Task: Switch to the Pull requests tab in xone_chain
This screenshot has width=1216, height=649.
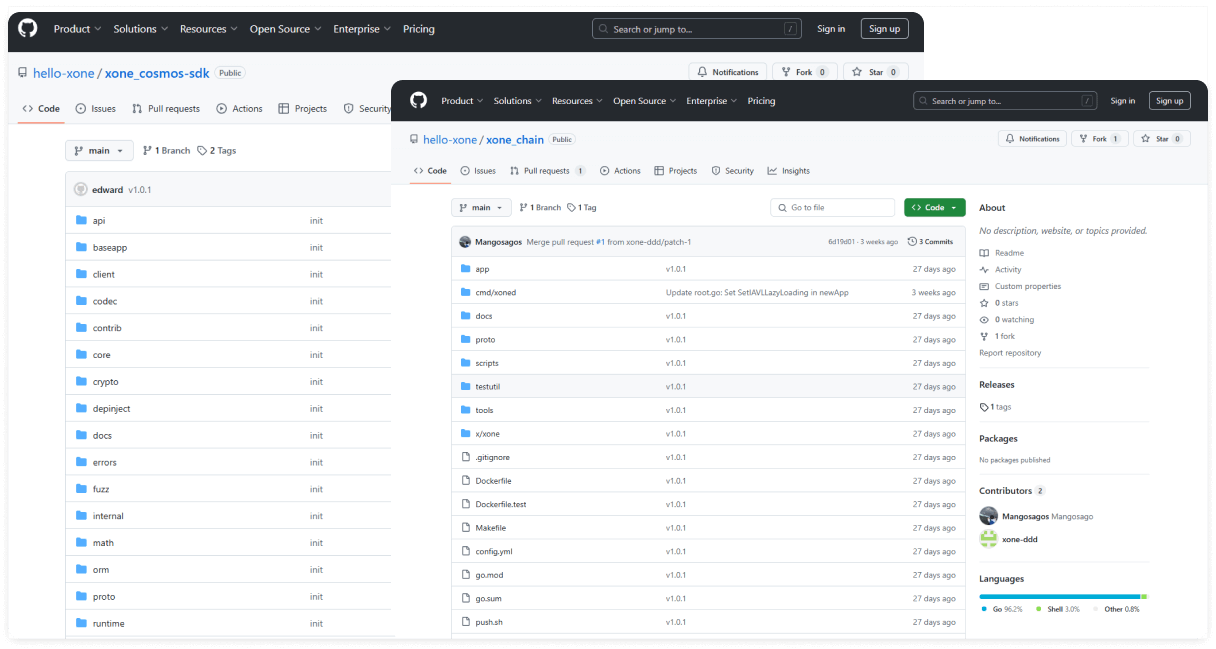Action: coord(546,171)
